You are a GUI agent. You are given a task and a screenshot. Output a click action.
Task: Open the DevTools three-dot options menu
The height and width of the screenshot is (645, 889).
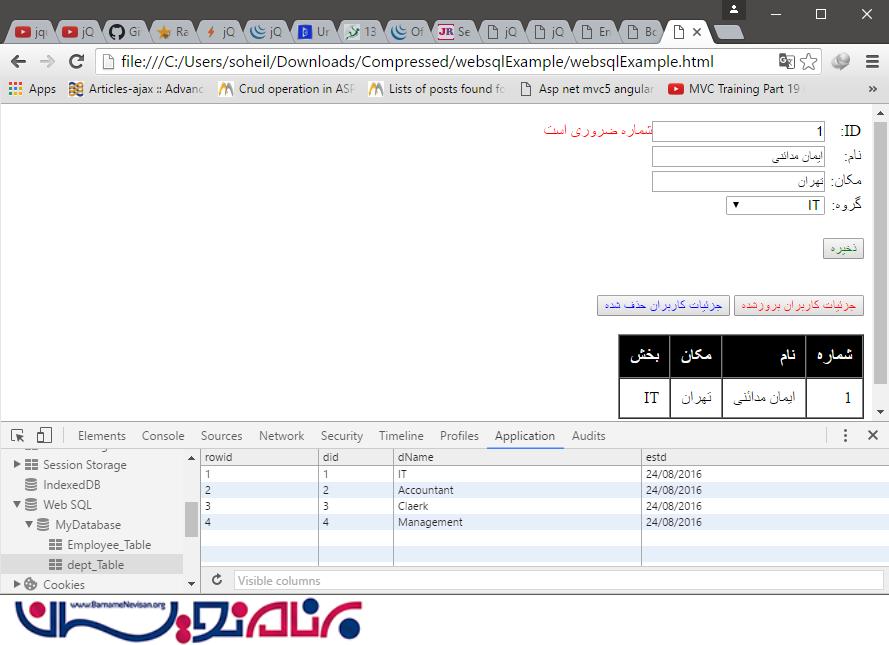[x=845, y=435]
